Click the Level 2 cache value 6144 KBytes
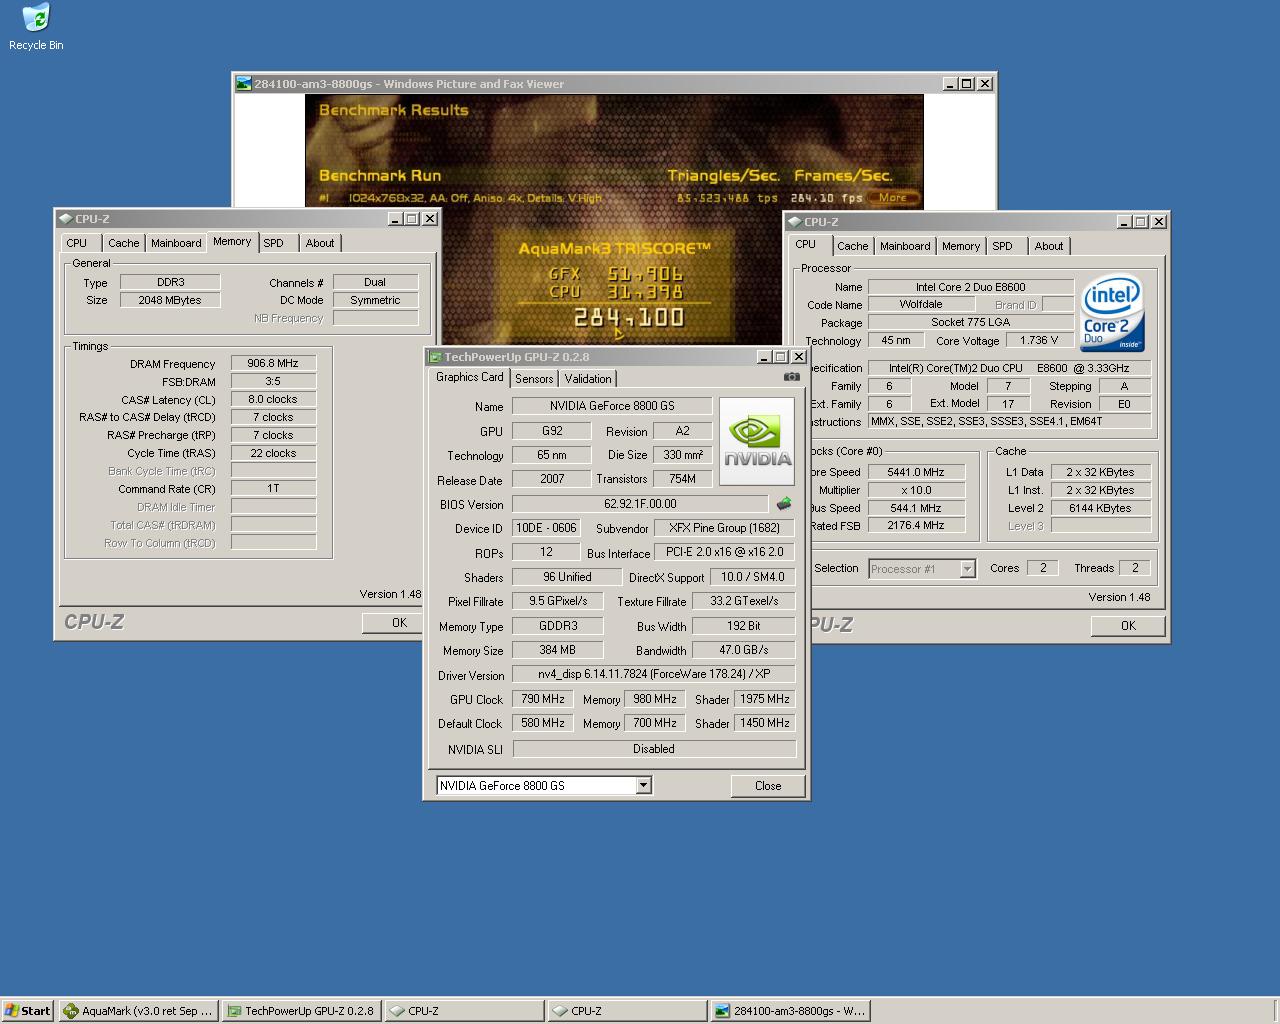 click(1100, 508)
